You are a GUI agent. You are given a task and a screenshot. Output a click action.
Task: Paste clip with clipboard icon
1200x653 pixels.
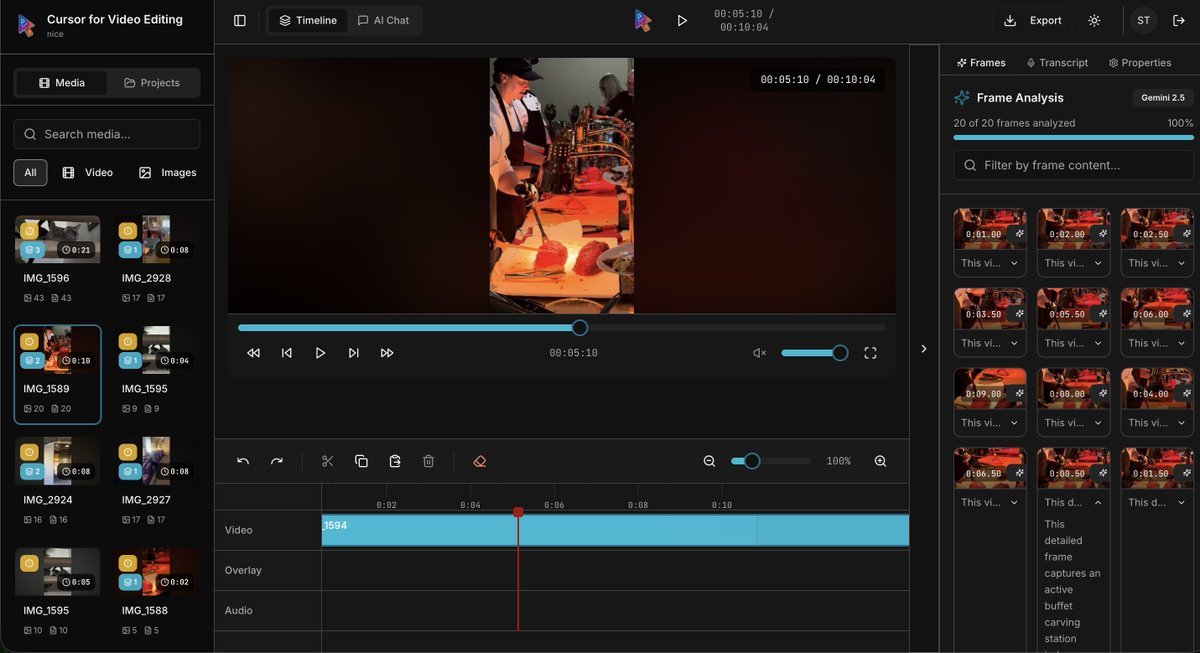[x=395, y=461]
